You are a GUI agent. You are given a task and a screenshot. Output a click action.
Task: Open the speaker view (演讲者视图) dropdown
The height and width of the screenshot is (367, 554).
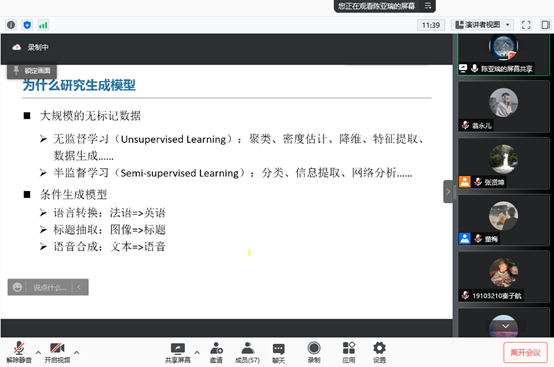[483, 25]
